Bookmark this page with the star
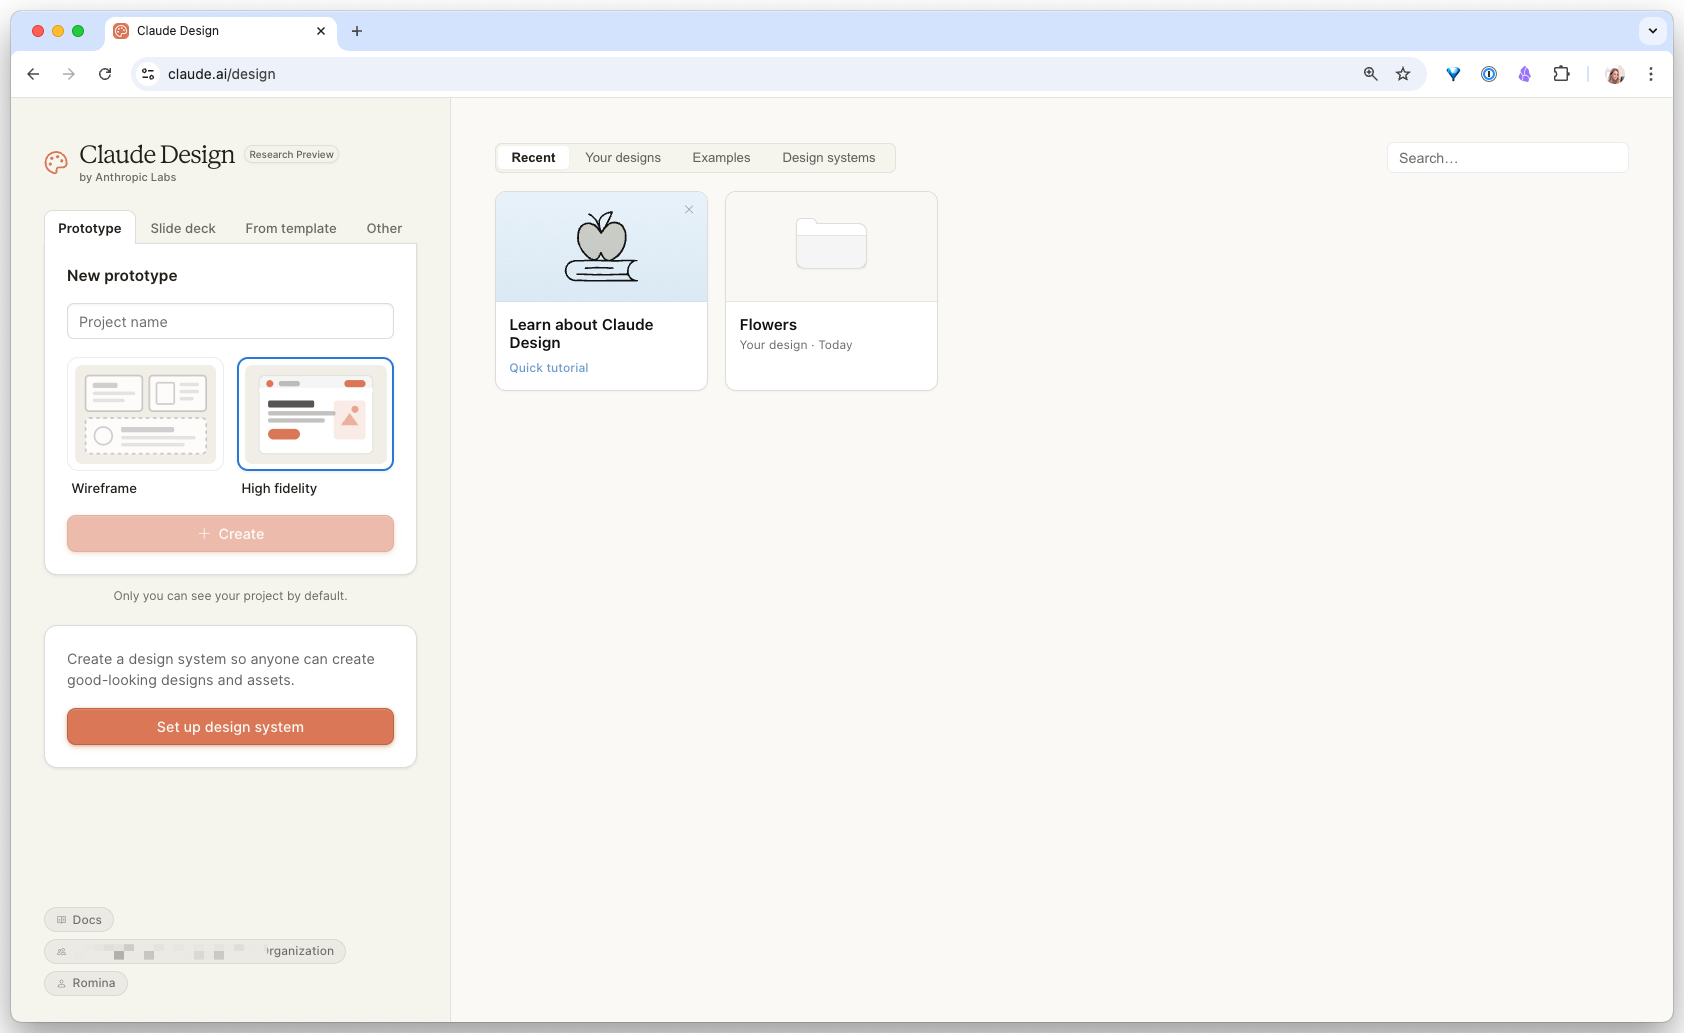 pos(1403,74)
